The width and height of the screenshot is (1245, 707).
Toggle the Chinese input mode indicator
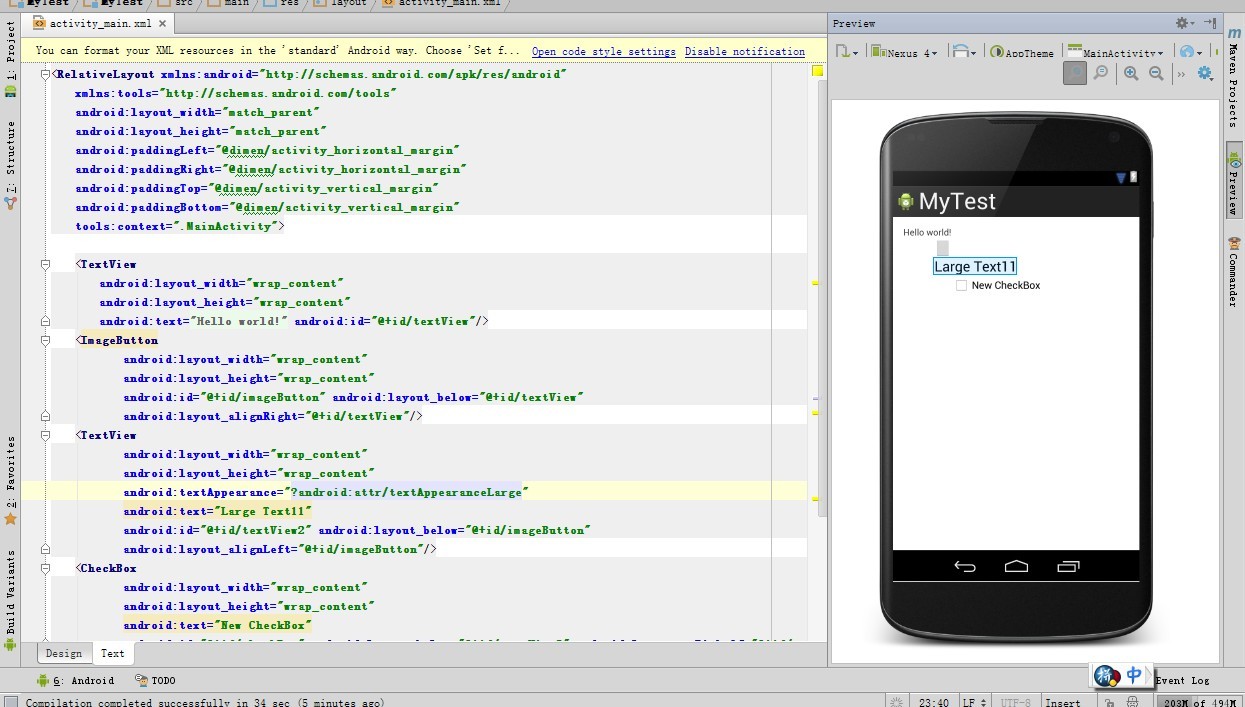coord(1134,676)
